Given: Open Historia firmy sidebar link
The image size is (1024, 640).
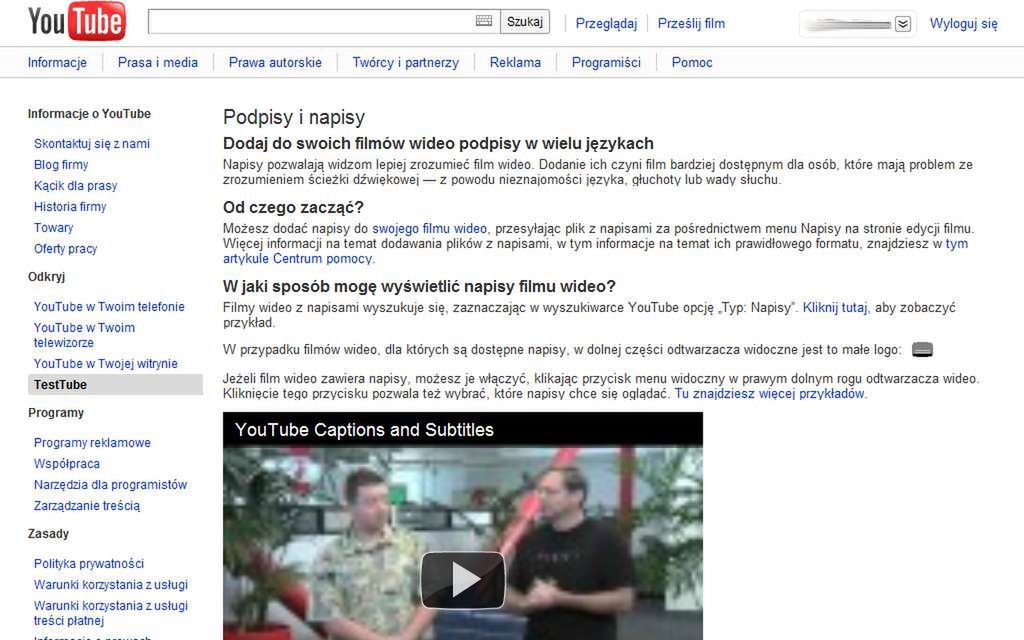Looking at the screenshot, I should coord(70,206).
